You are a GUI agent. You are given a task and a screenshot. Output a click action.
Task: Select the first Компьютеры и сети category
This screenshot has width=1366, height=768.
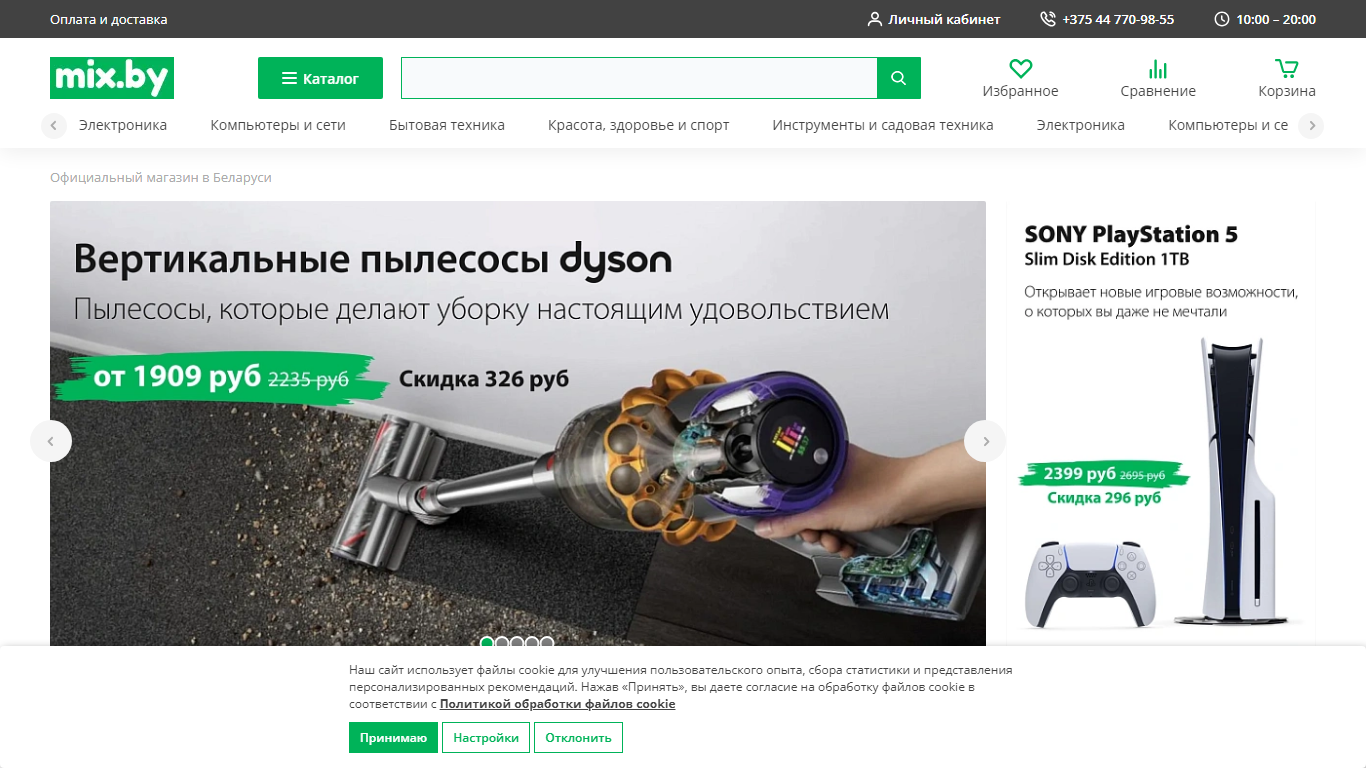278,125
